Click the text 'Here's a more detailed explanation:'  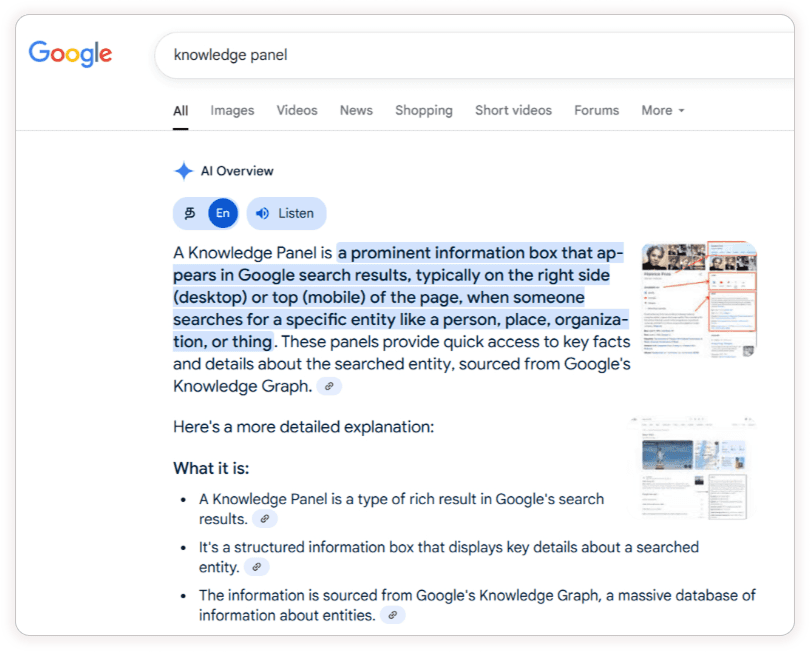tap(304, 427)
